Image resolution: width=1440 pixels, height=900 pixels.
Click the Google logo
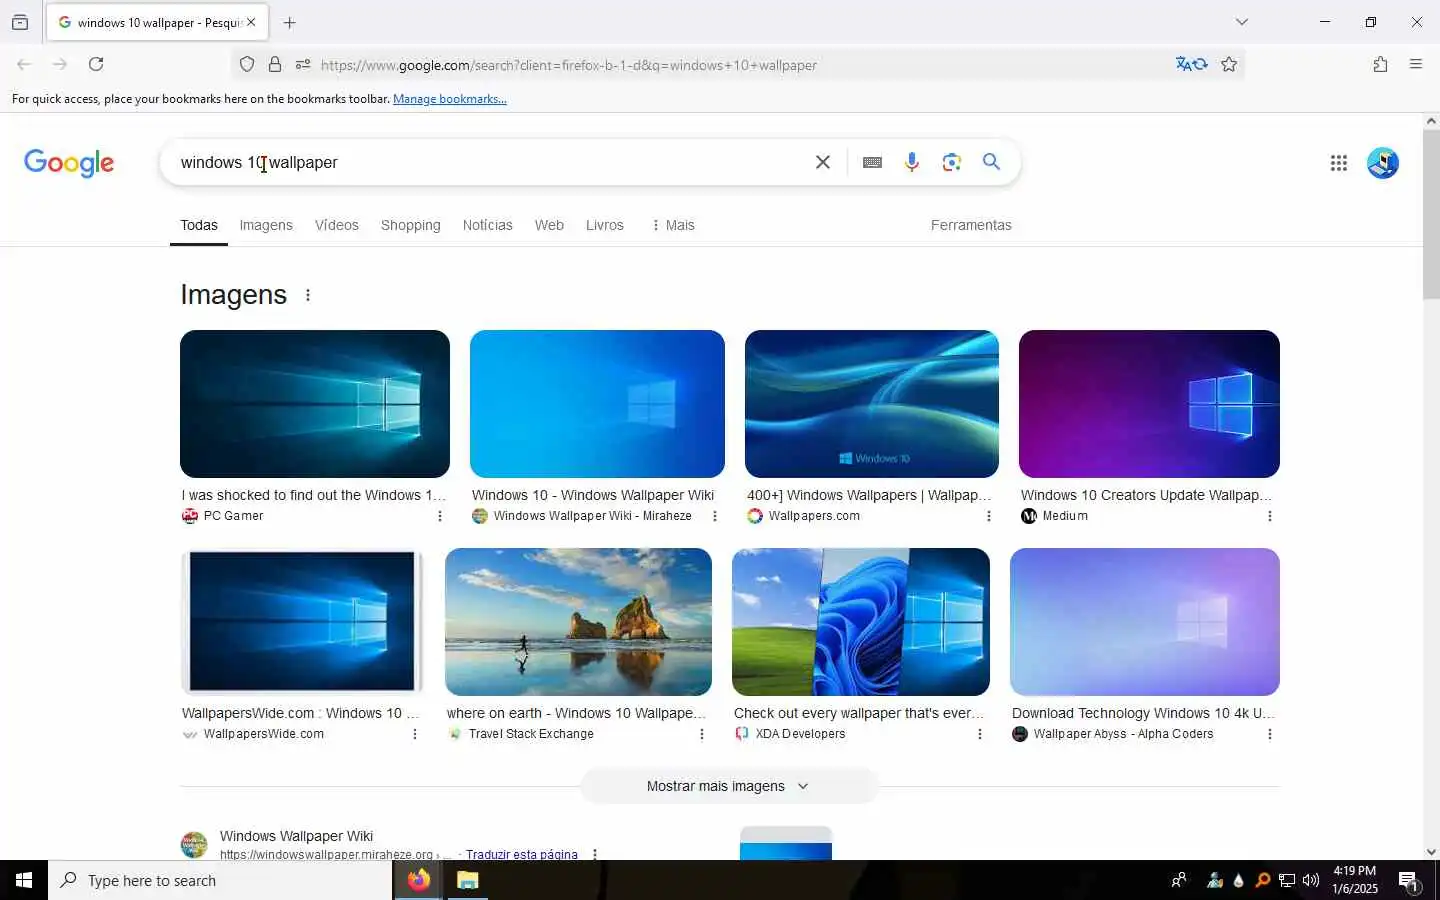click(x=69, y=163)
